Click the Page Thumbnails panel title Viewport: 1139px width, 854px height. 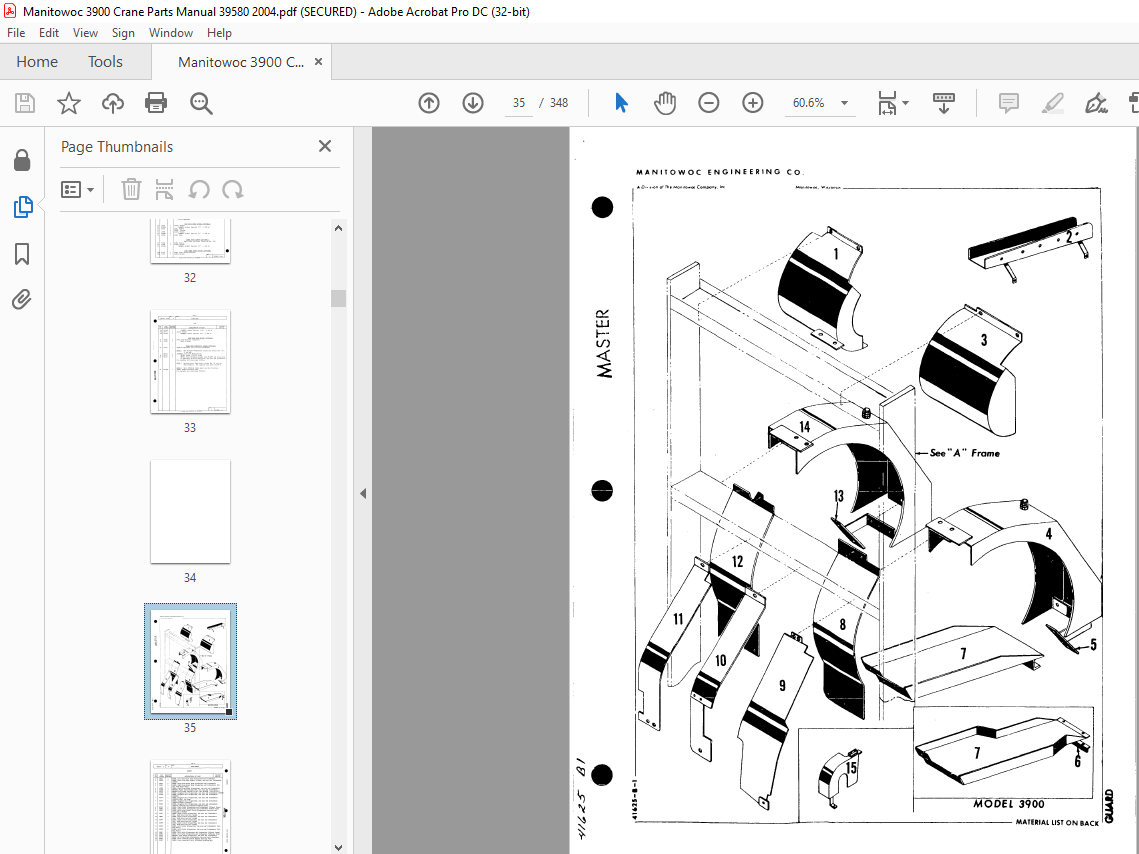point(117,147)
